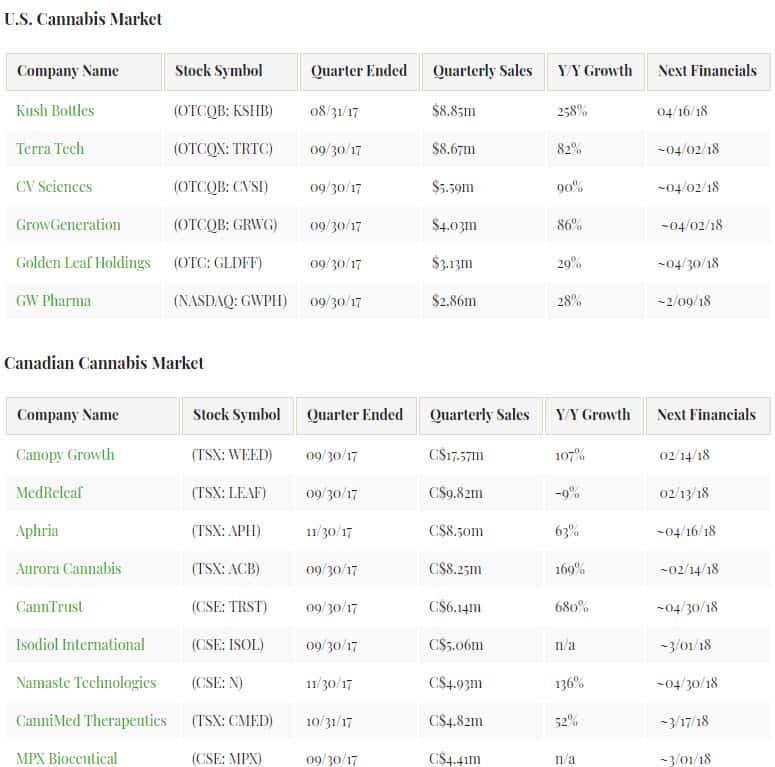Open the Canopy Growth link
The image size is (775, 767).
pyautogui.click(x=65, y=455)
